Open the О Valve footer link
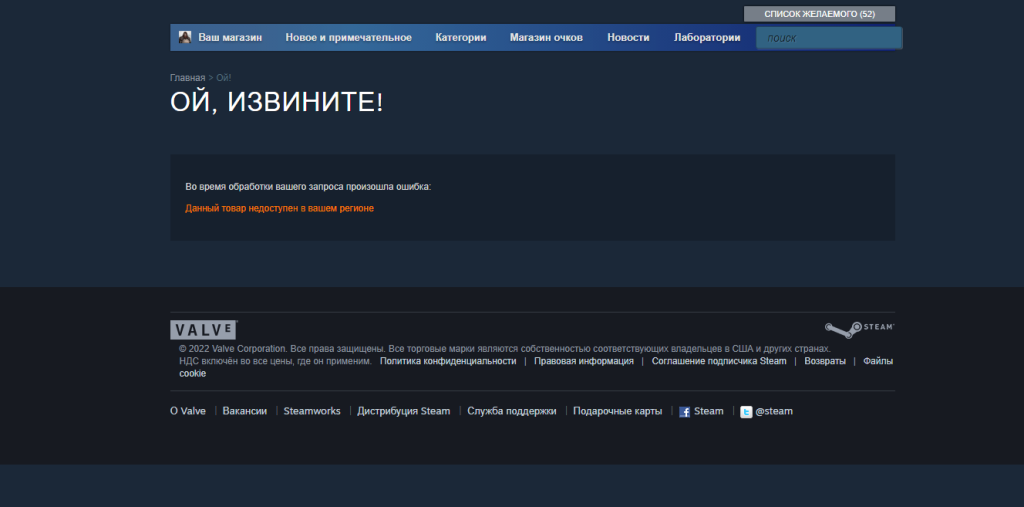This screenshot has height=507, width=1024. tap(188, 411)
